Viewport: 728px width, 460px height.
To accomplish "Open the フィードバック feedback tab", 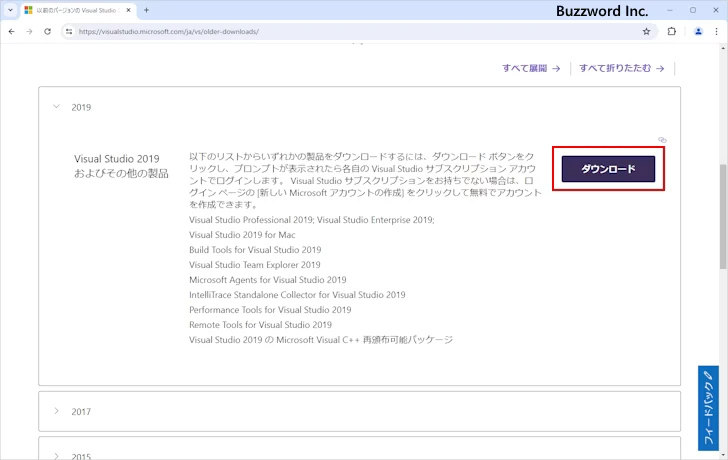I will click(708, 408).
